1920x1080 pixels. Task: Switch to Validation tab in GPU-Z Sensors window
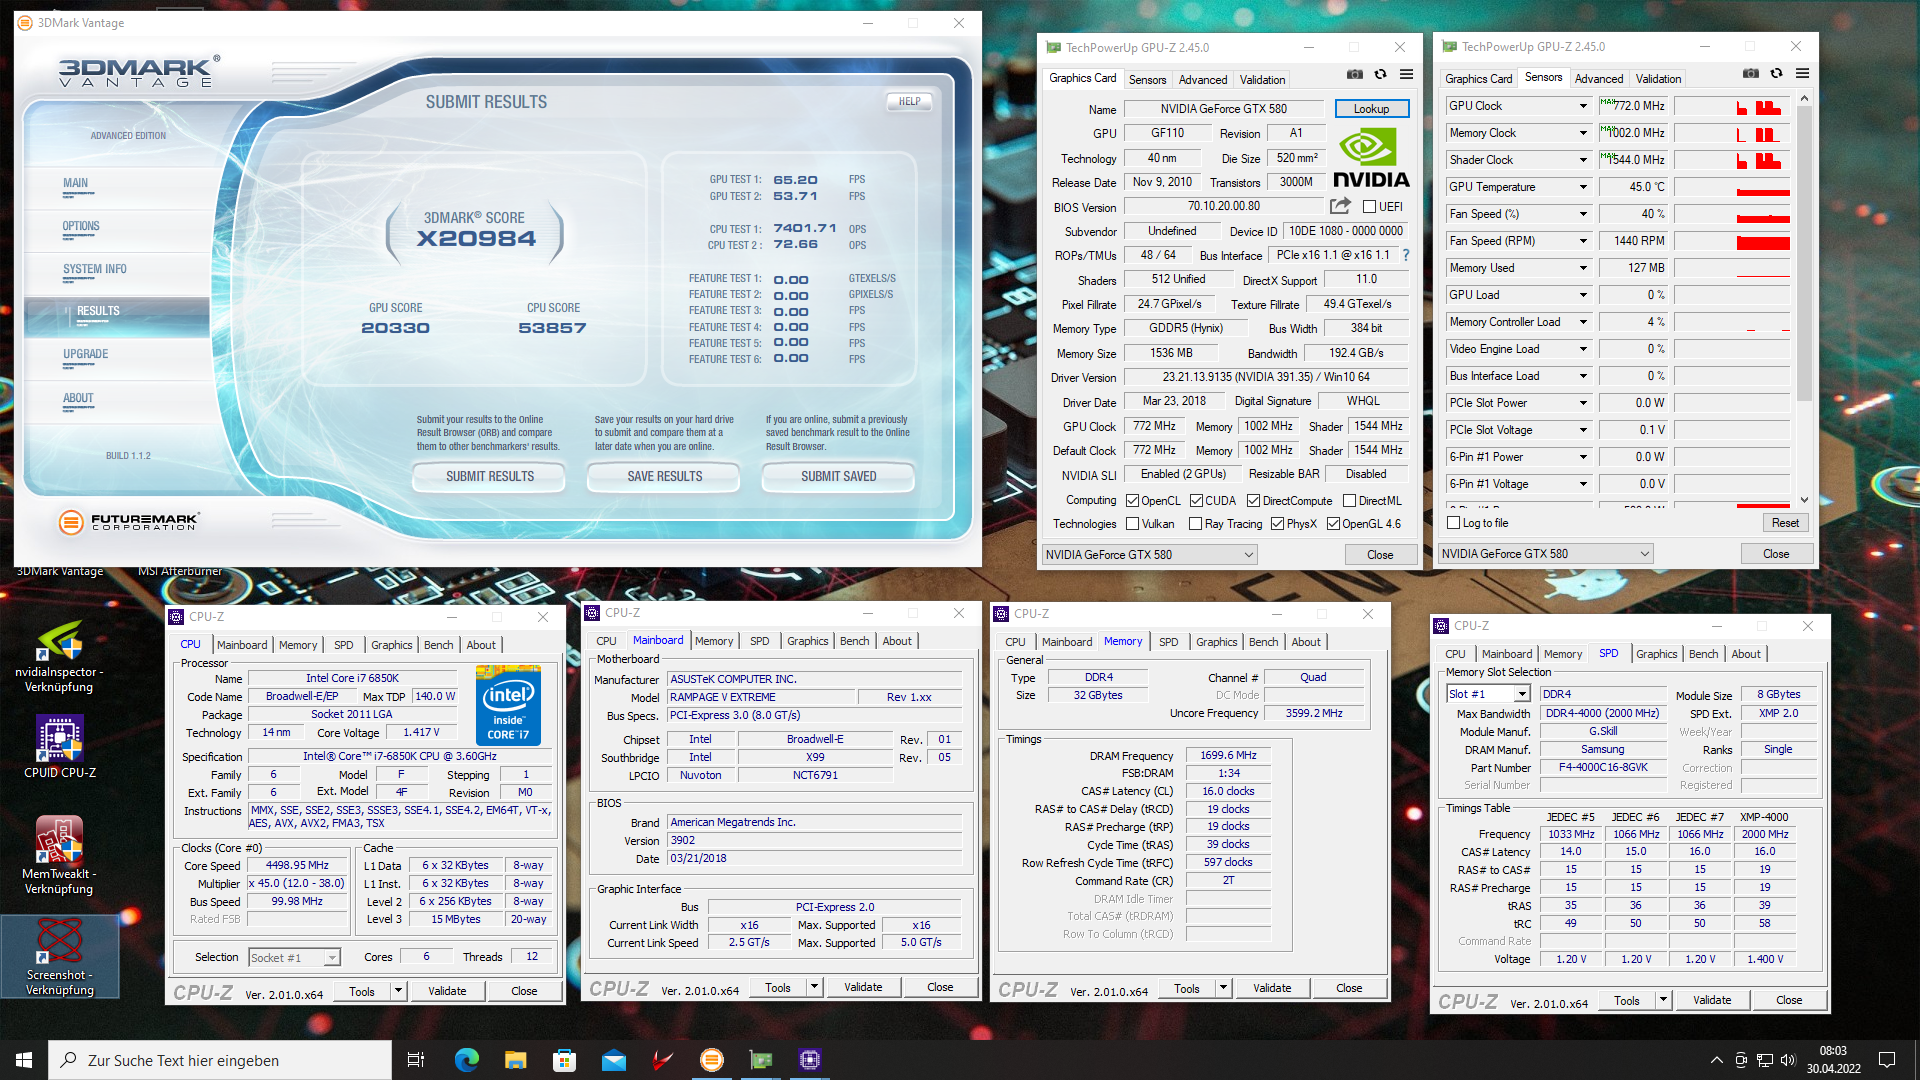click(x=1658, y=79)
